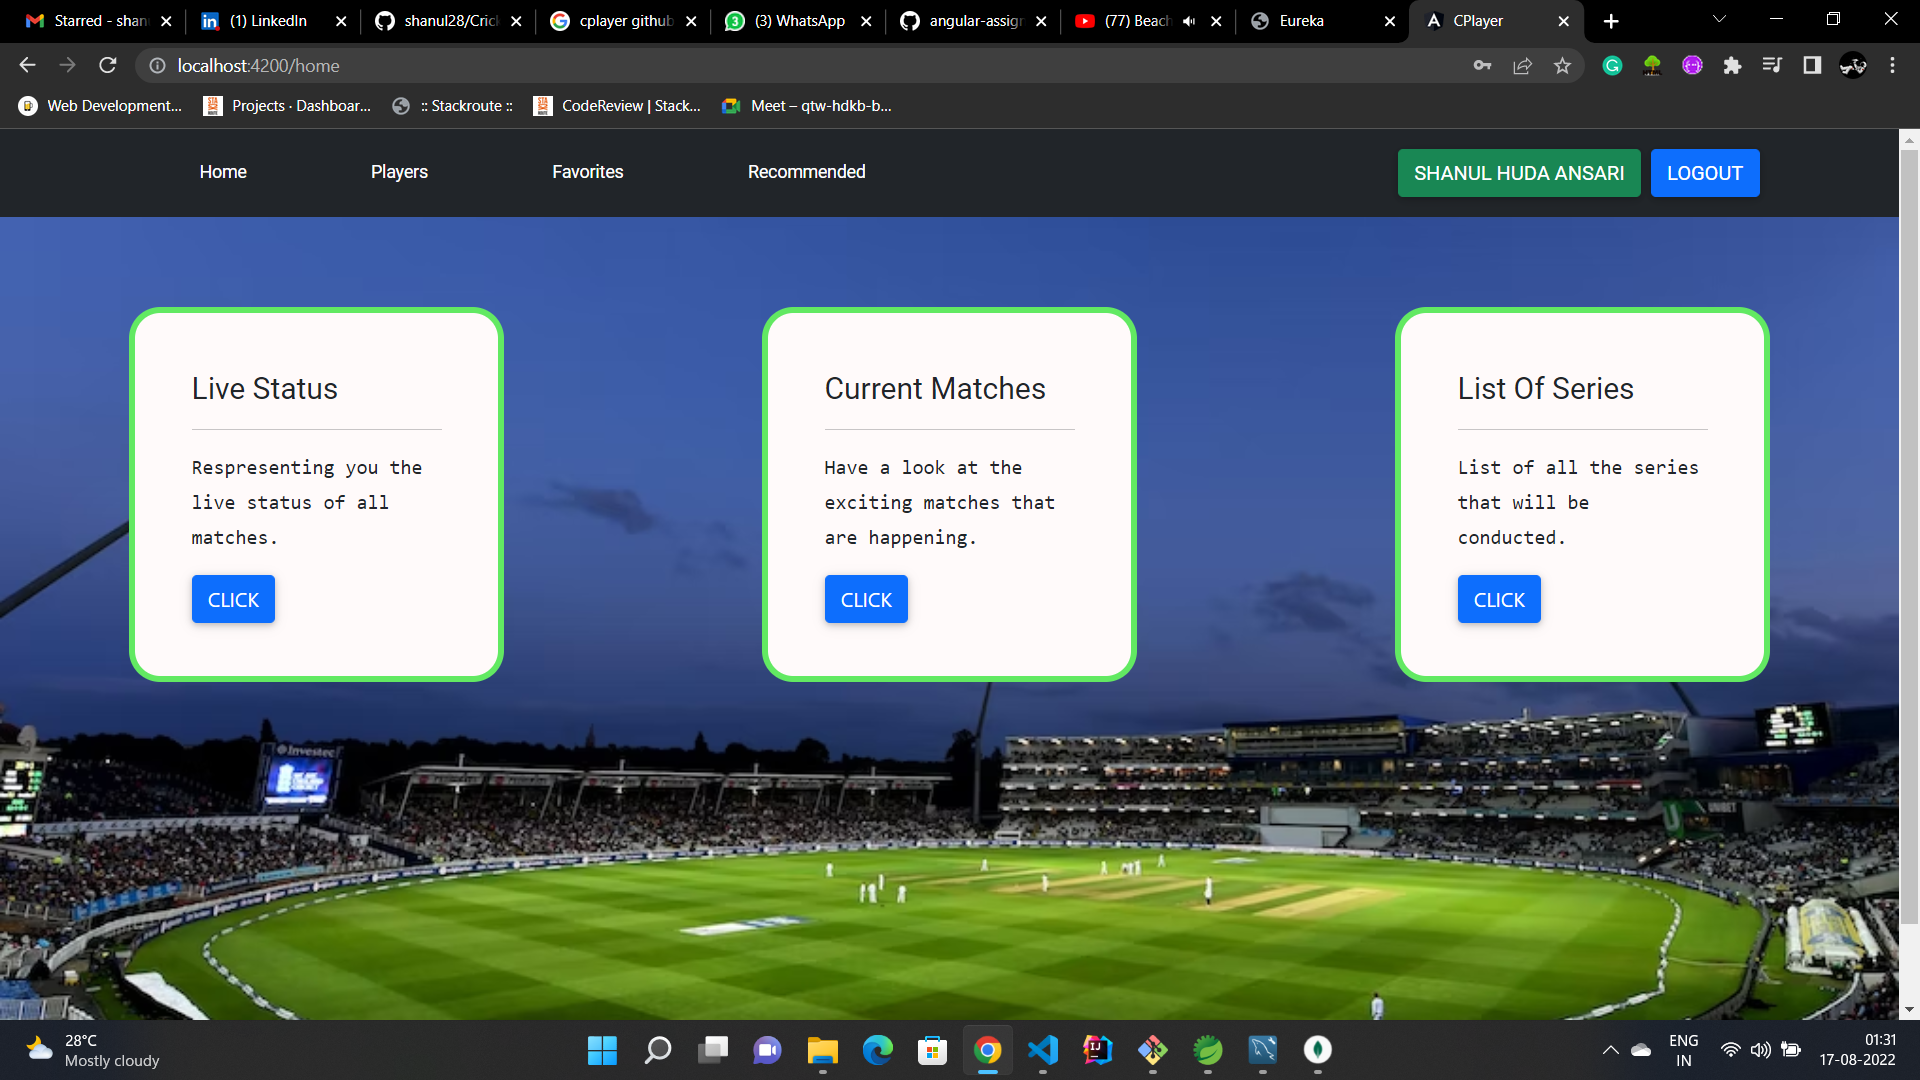Mute the YouTube tab audio icon
The width and height of the screenshot is (1920, 1080).
1189,21
